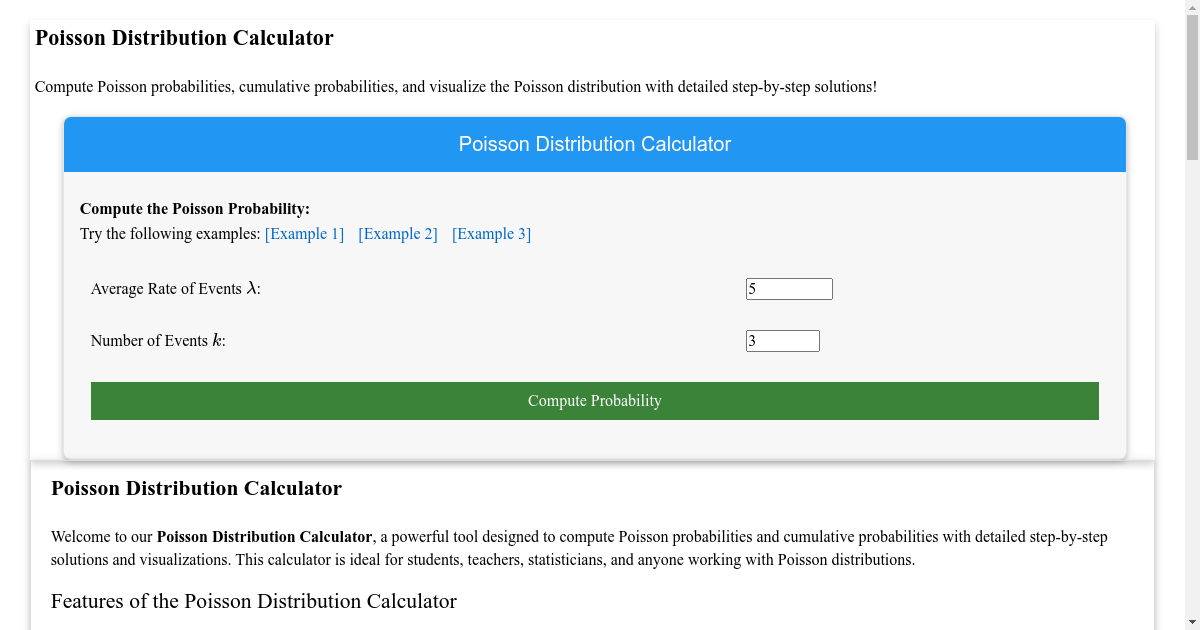Load the Example 1 preset
The width and height of the screenshot is (1200, 630).
tap(304, 233)
